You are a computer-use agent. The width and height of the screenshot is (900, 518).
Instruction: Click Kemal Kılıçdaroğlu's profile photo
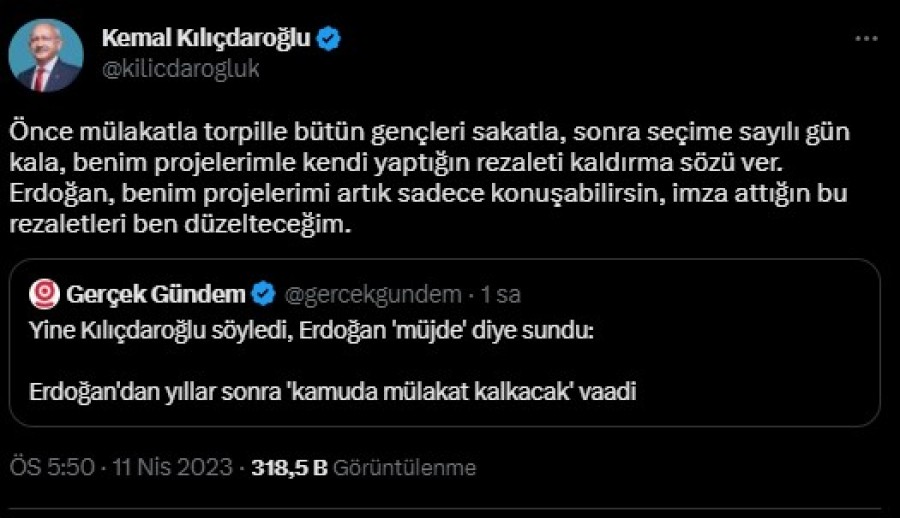[46, 54]
